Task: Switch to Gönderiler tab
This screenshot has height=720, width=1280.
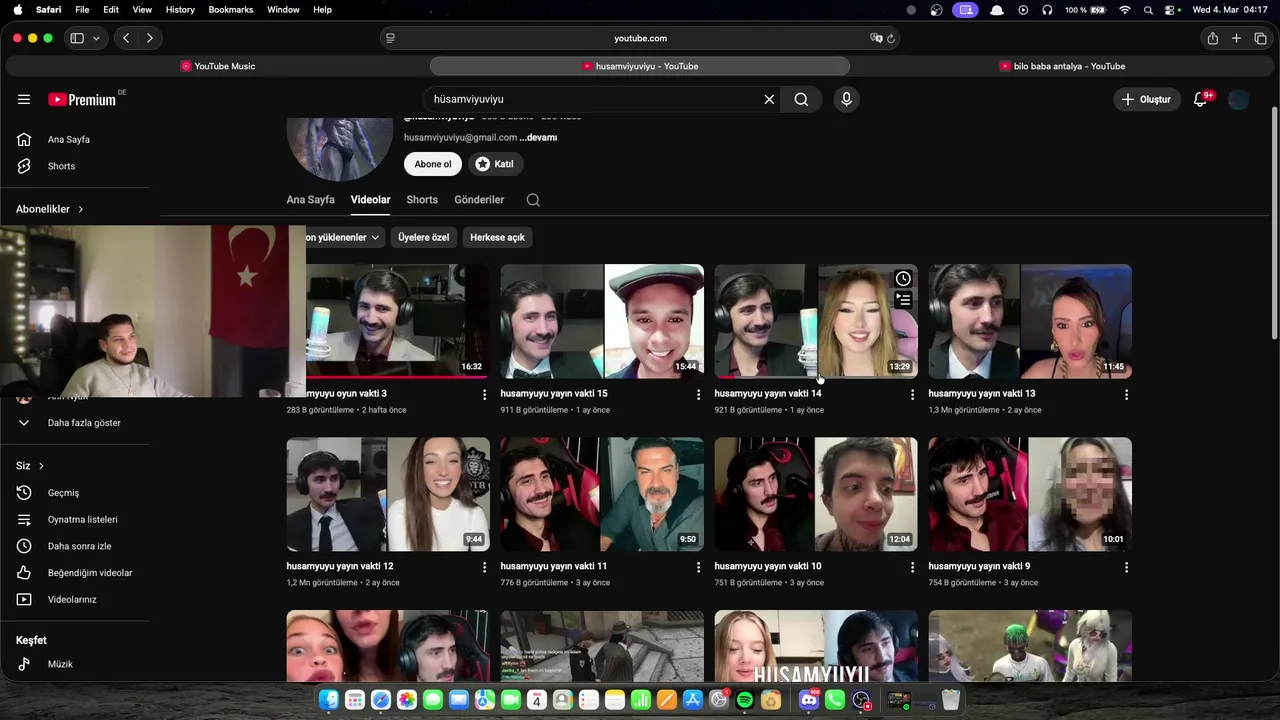Action: pos(479,200)
